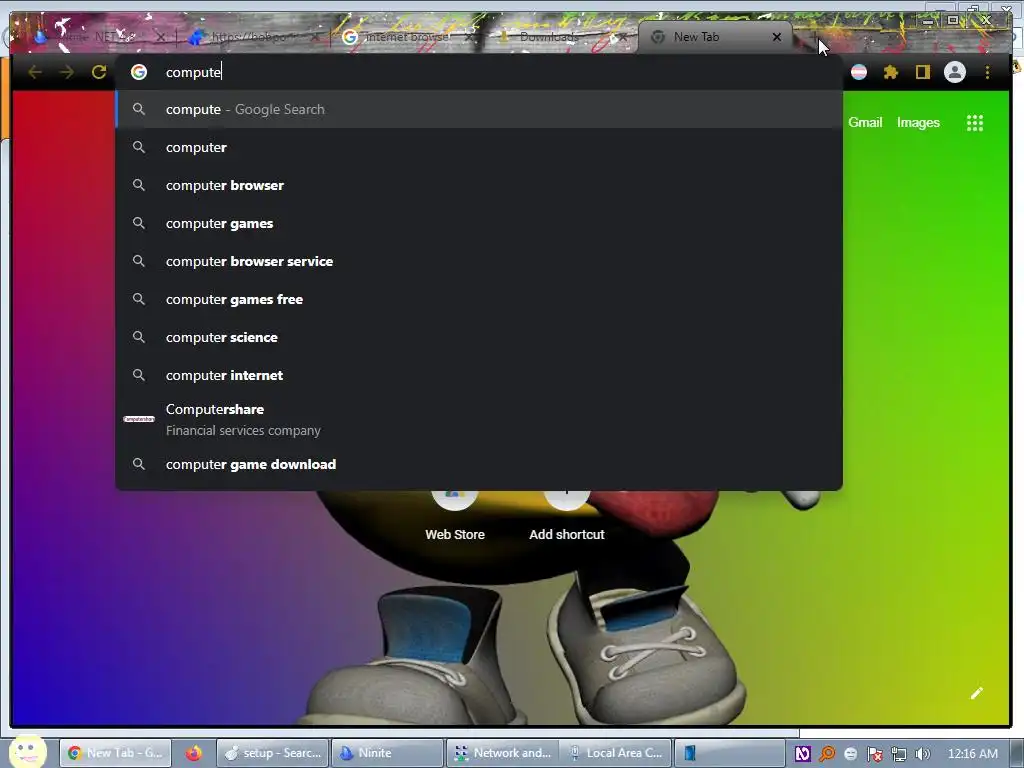Choose the 'computer science' suggestion
Viewport: 1024px width, 768px height.
[479, 337]
